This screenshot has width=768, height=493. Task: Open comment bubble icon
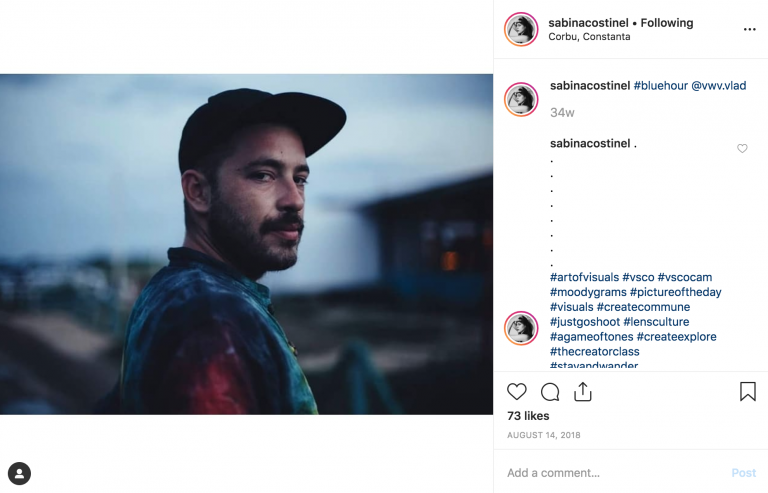(550, 392)
